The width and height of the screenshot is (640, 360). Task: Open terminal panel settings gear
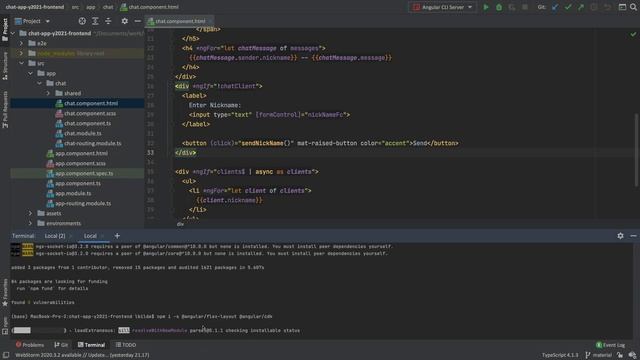[620, 236]
